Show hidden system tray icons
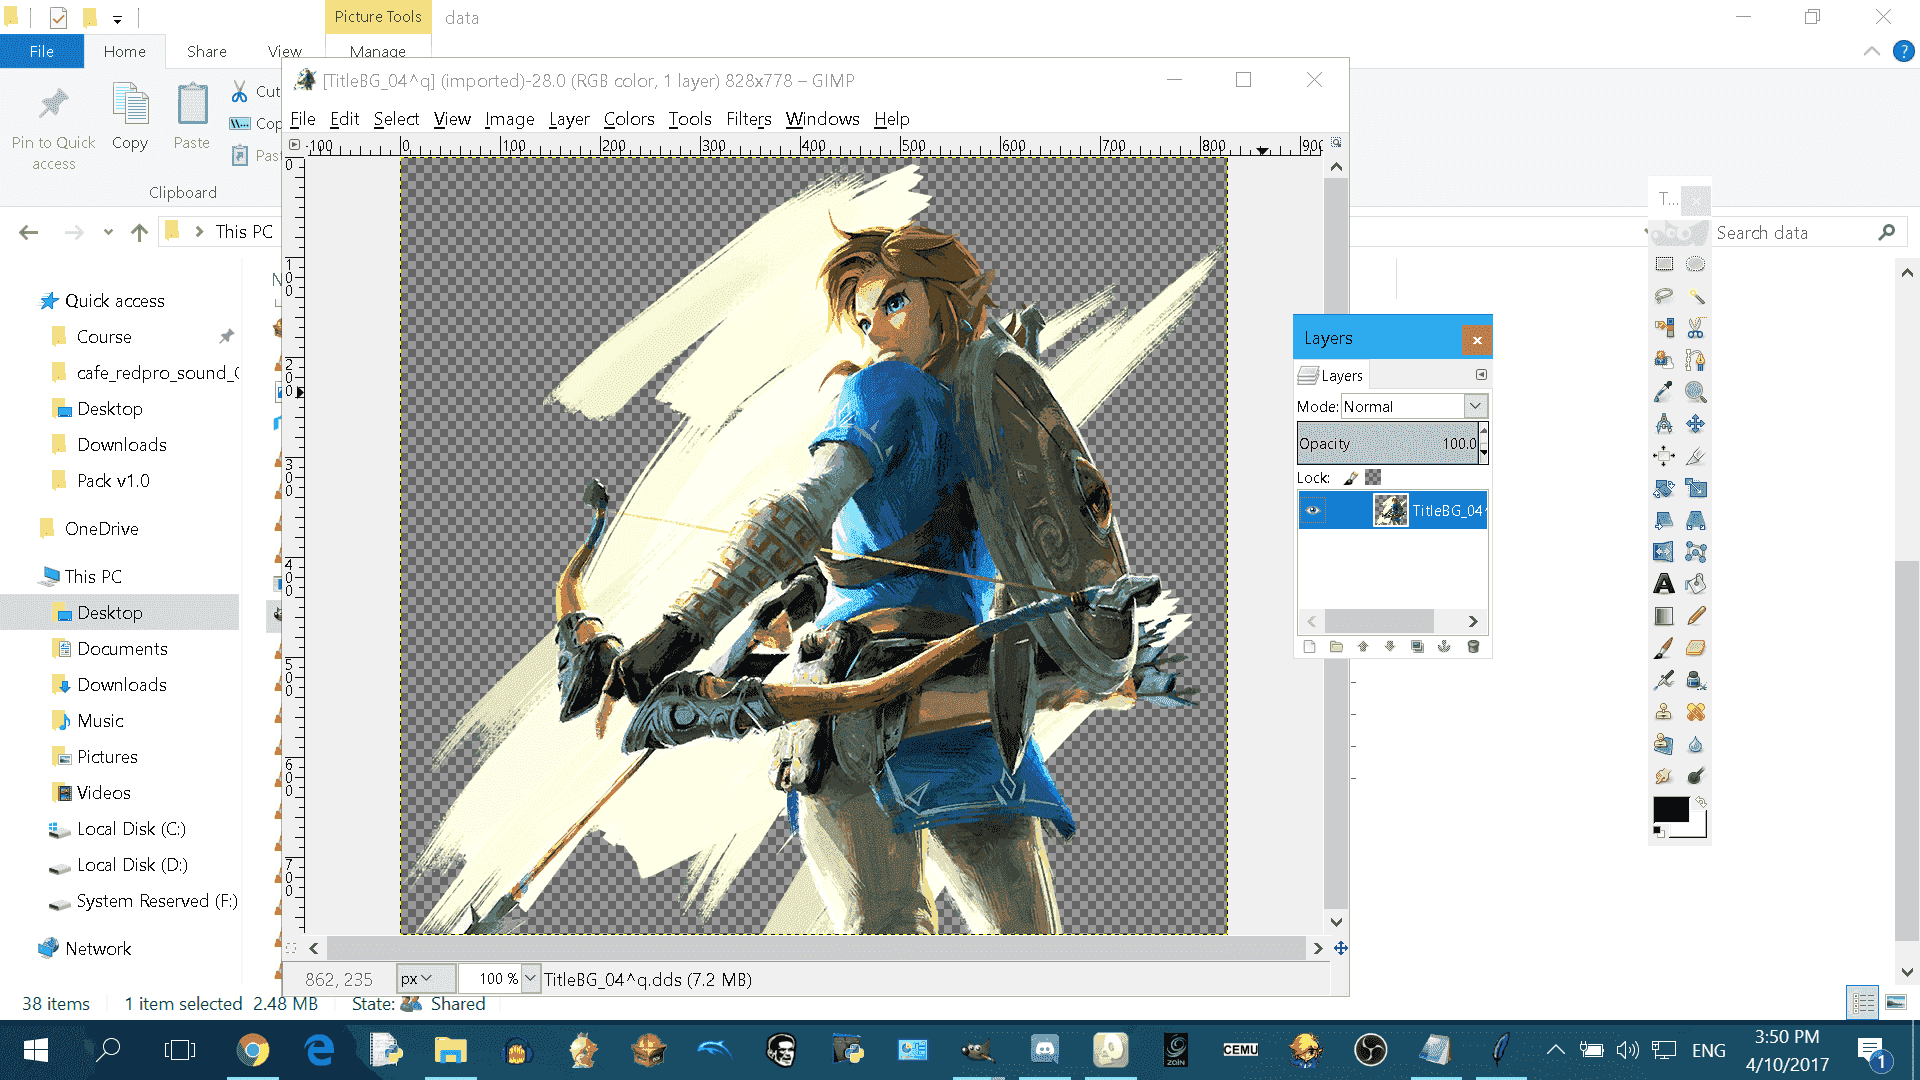 pos(1555,1050)
